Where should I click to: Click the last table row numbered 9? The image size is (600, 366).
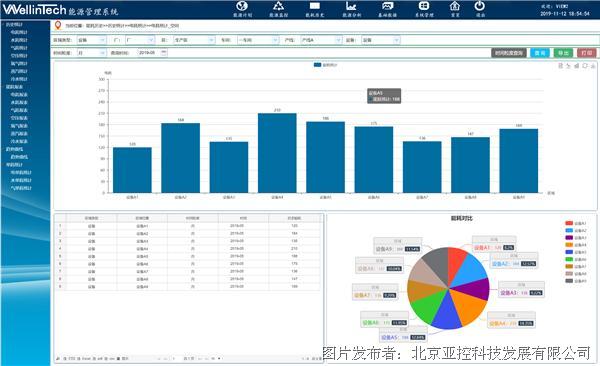pos(188,286)
